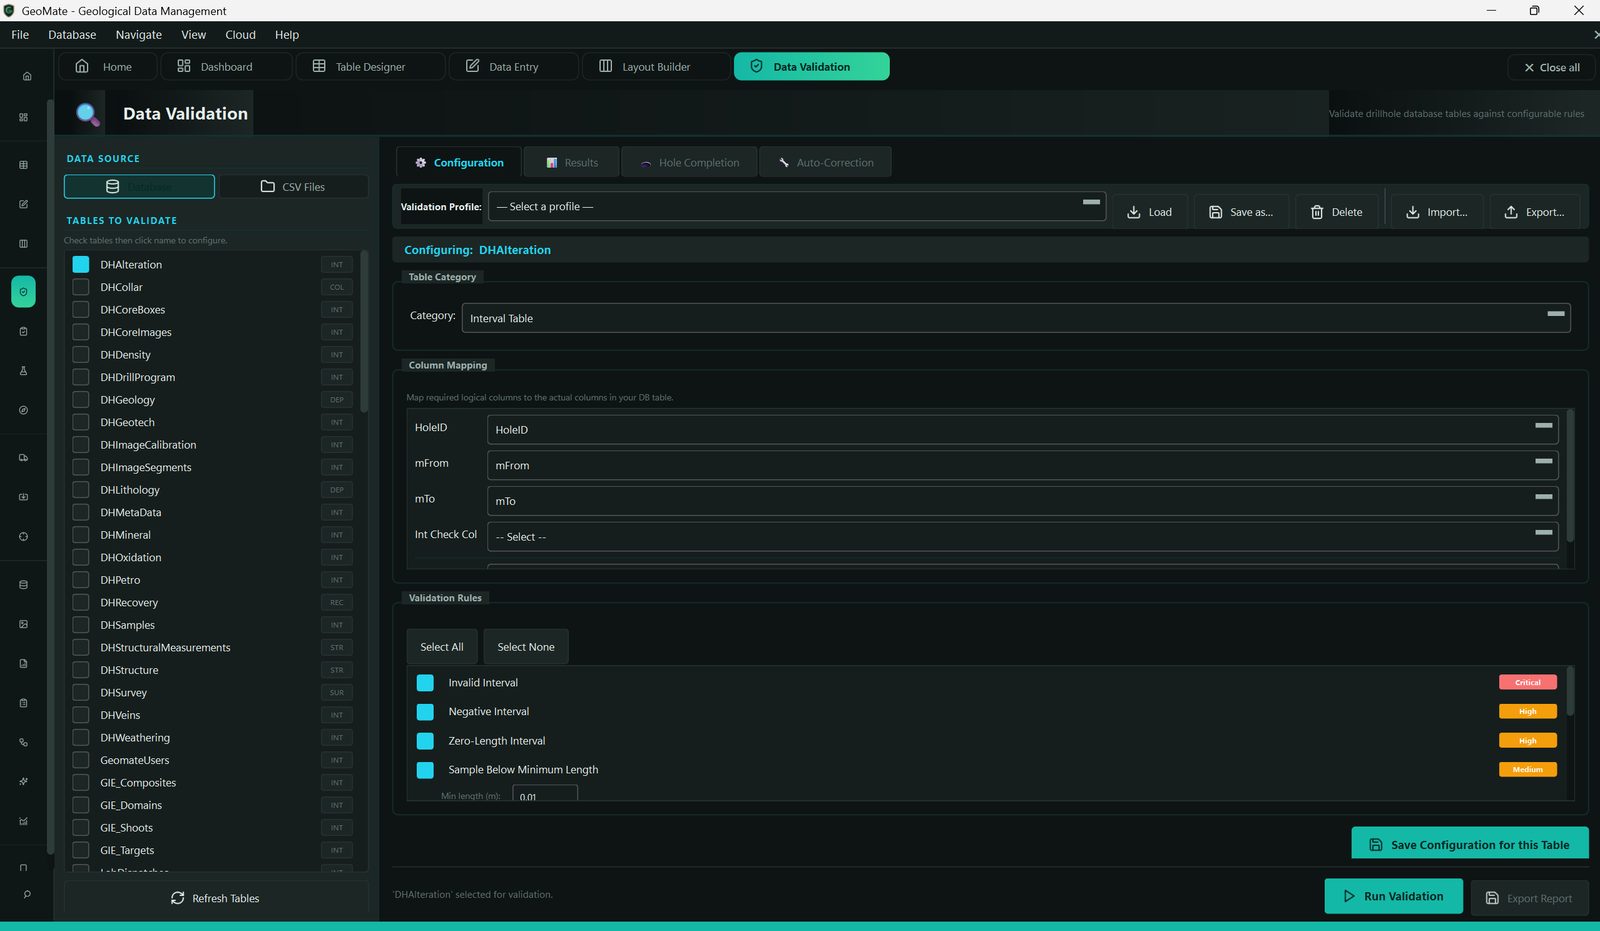Click the crosshair target icon in the left sidebar
Viewport: 1600px width, 931px height.
point(23,536)
